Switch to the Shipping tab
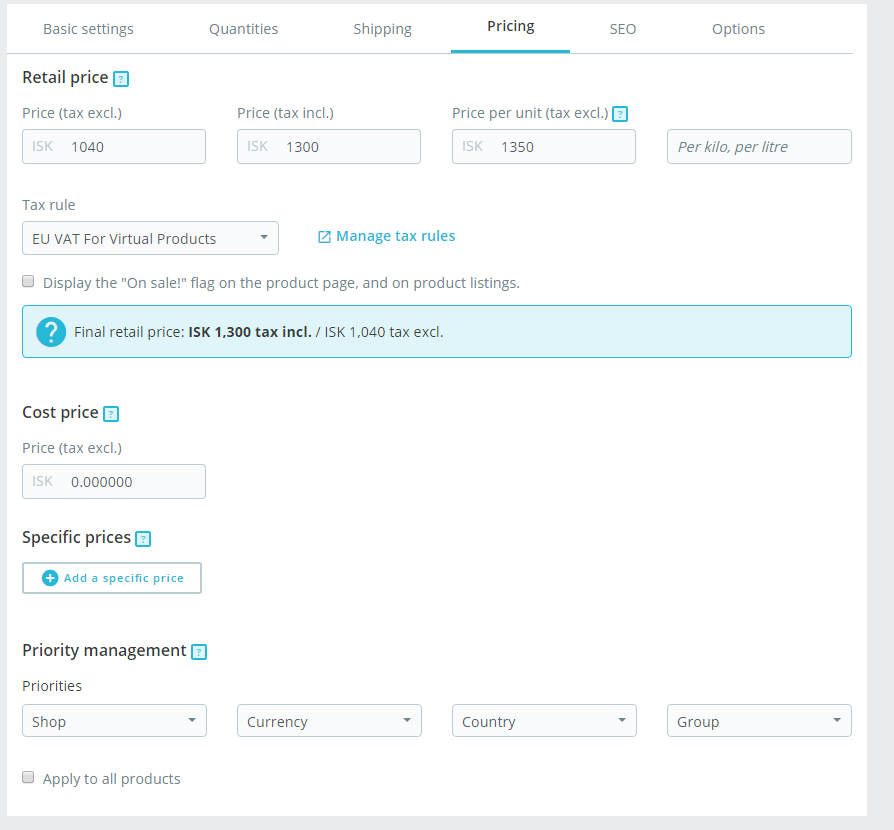Image resolution: width=894 pixels, height=830 pixels. 382,29
